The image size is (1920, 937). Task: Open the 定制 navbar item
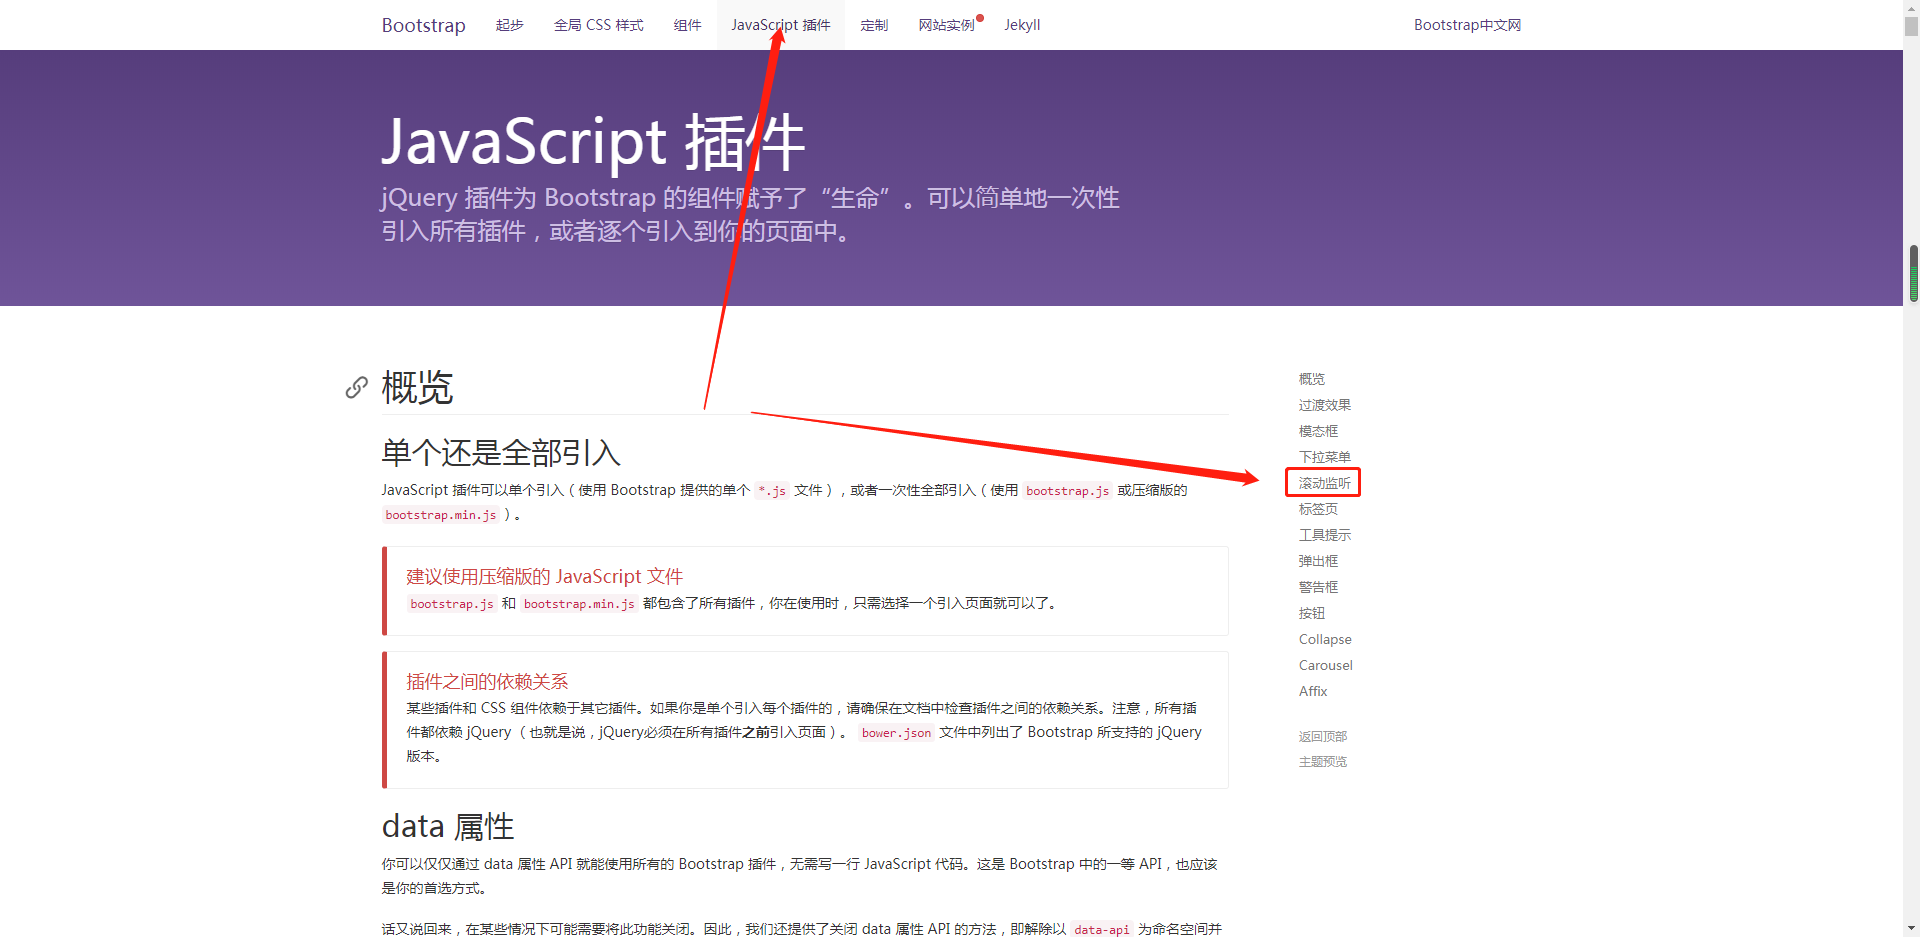(875, 25)
